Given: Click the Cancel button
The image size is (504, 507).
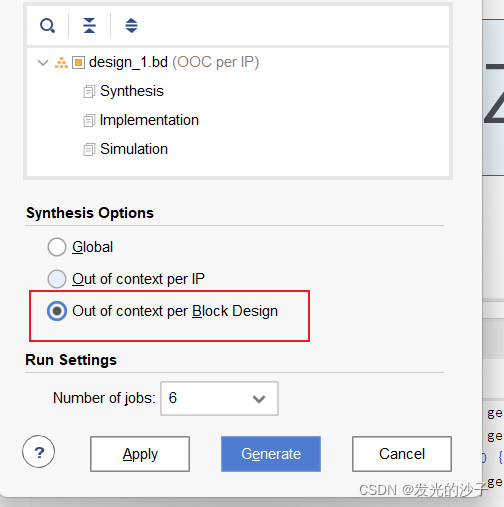Looking at the screenshot, I should pyautogui.click(x=402, y=454).
